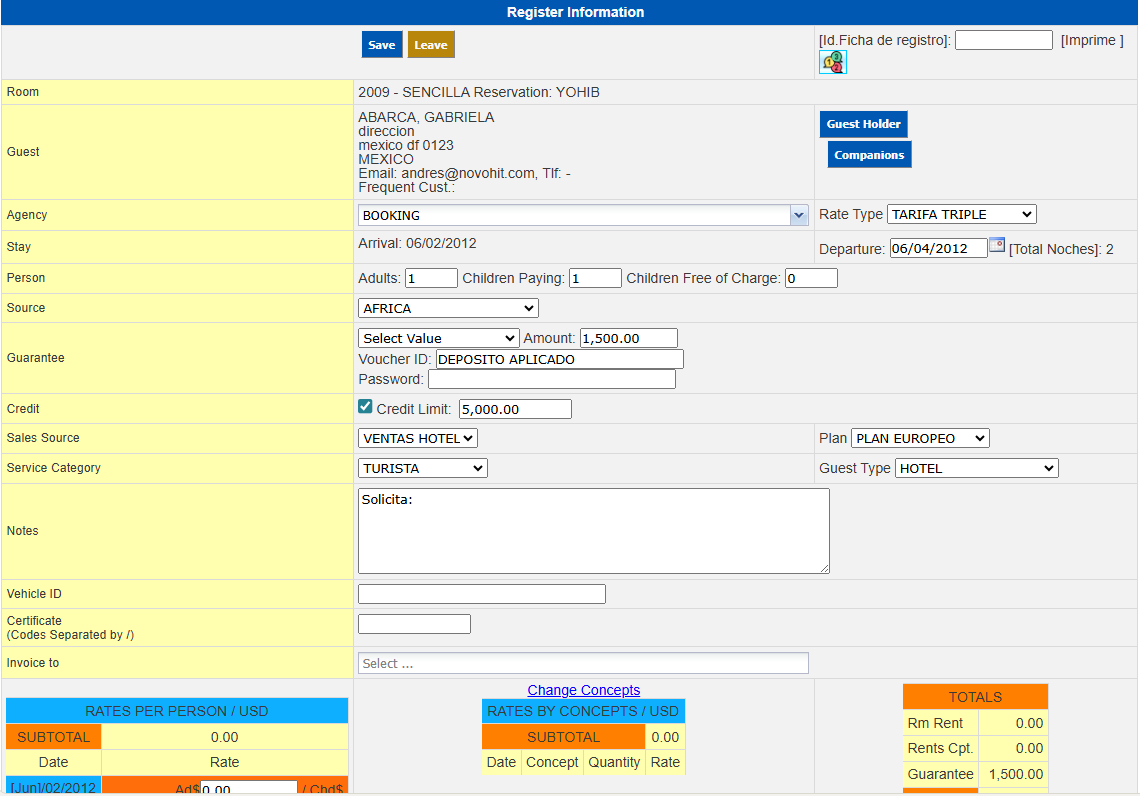The image size is (1140, 796).
Task: Open the Plan dropdown showing PLAN EUROPEO
Action: (920, 438)
